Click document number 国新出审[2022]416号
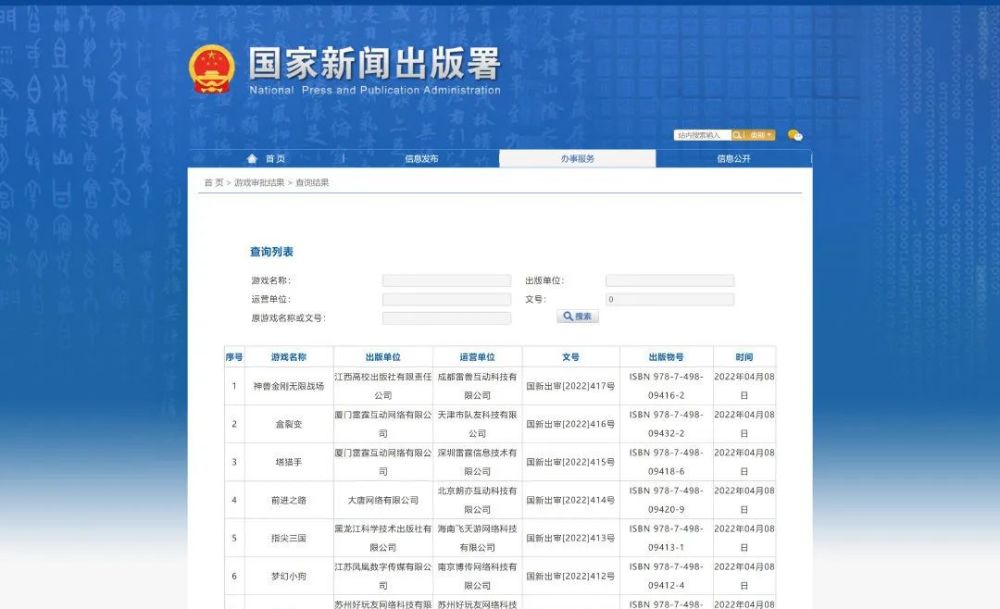This screenshot has width=1000, height=609. coord(571,424)
